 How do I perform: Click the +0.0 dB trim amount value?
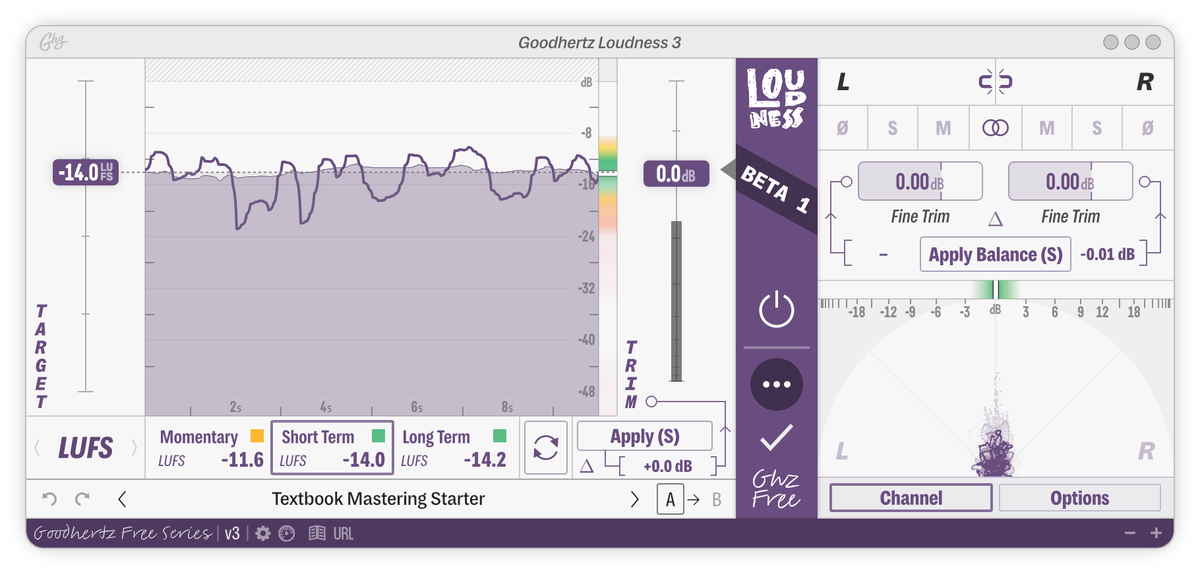point(668,466)
